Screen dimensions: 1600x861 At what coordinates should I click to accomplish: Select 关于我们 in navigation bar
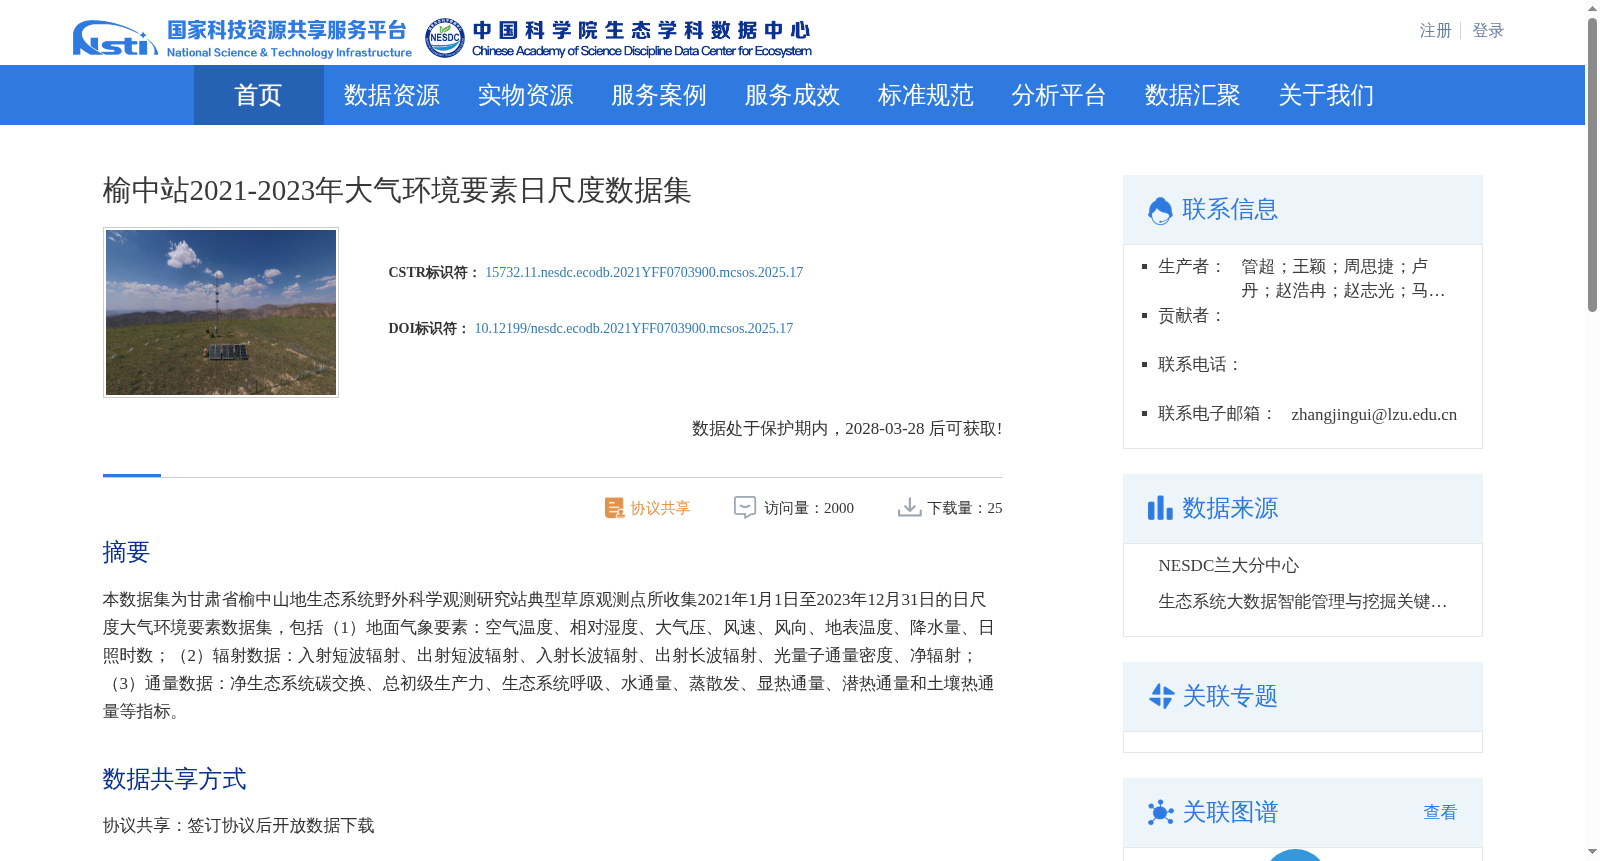(1326, 95)
